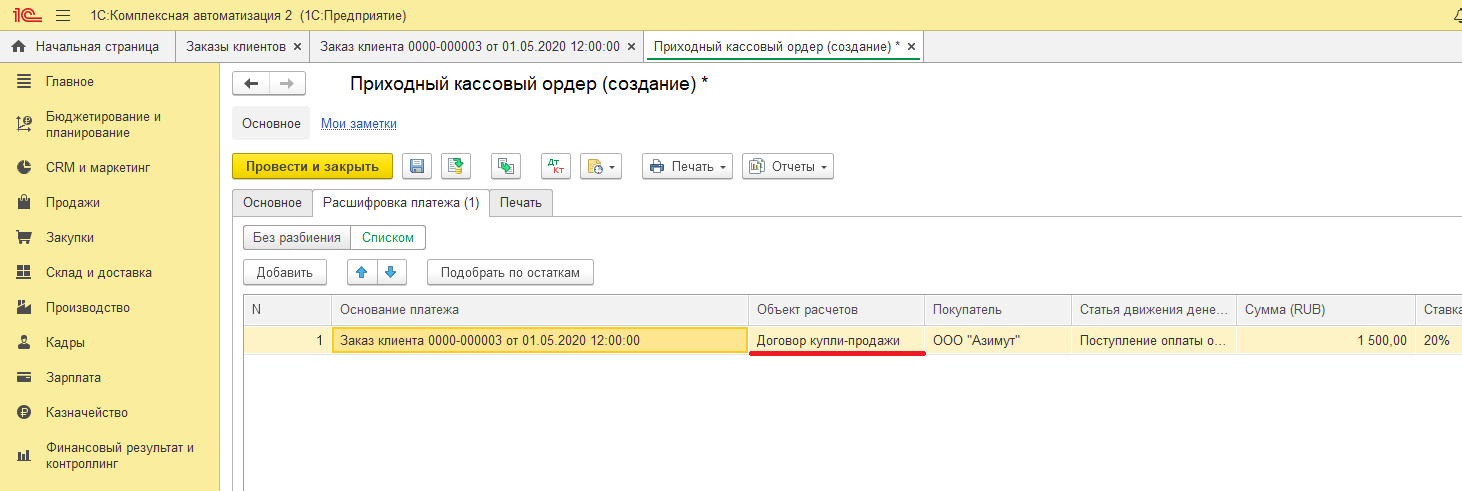Show Дт/Кт postings icon

tap(556, 167)
